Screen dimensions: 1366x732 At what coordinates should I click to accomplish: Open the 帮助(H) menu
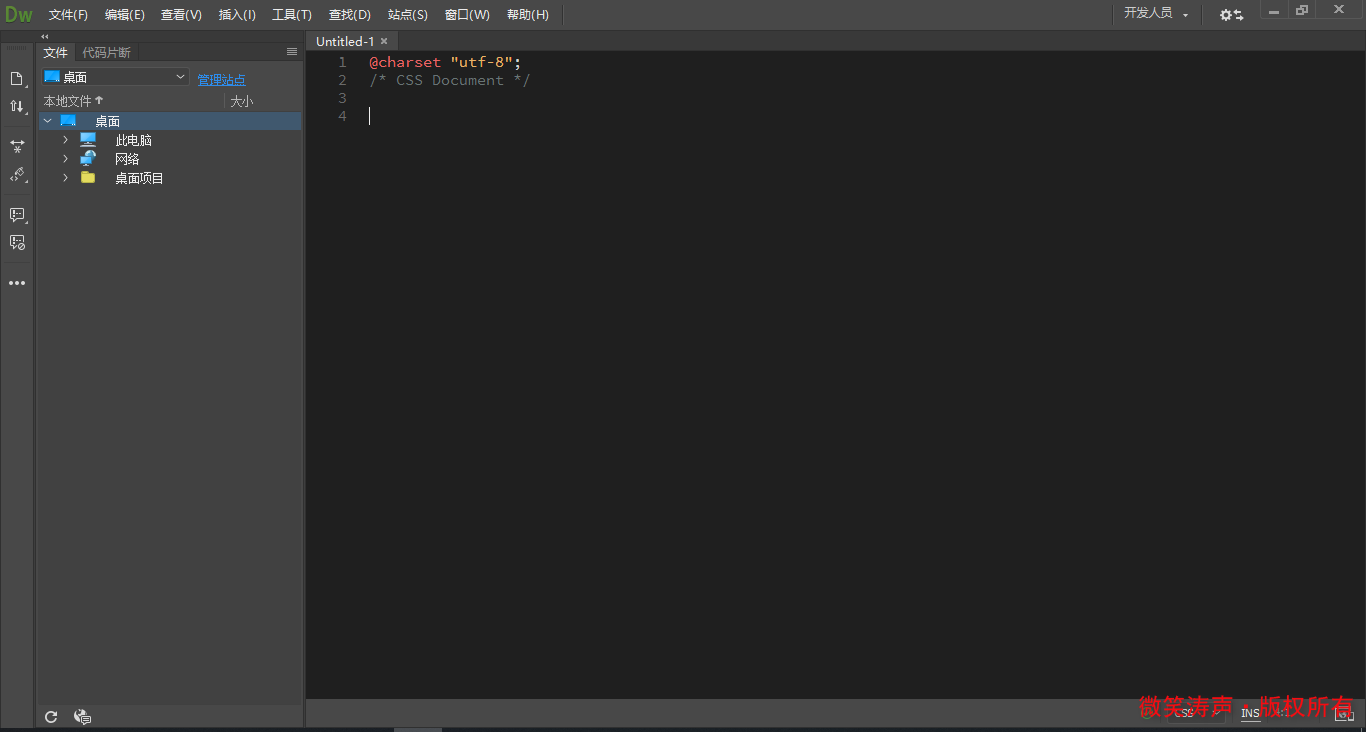click(528, 15)
